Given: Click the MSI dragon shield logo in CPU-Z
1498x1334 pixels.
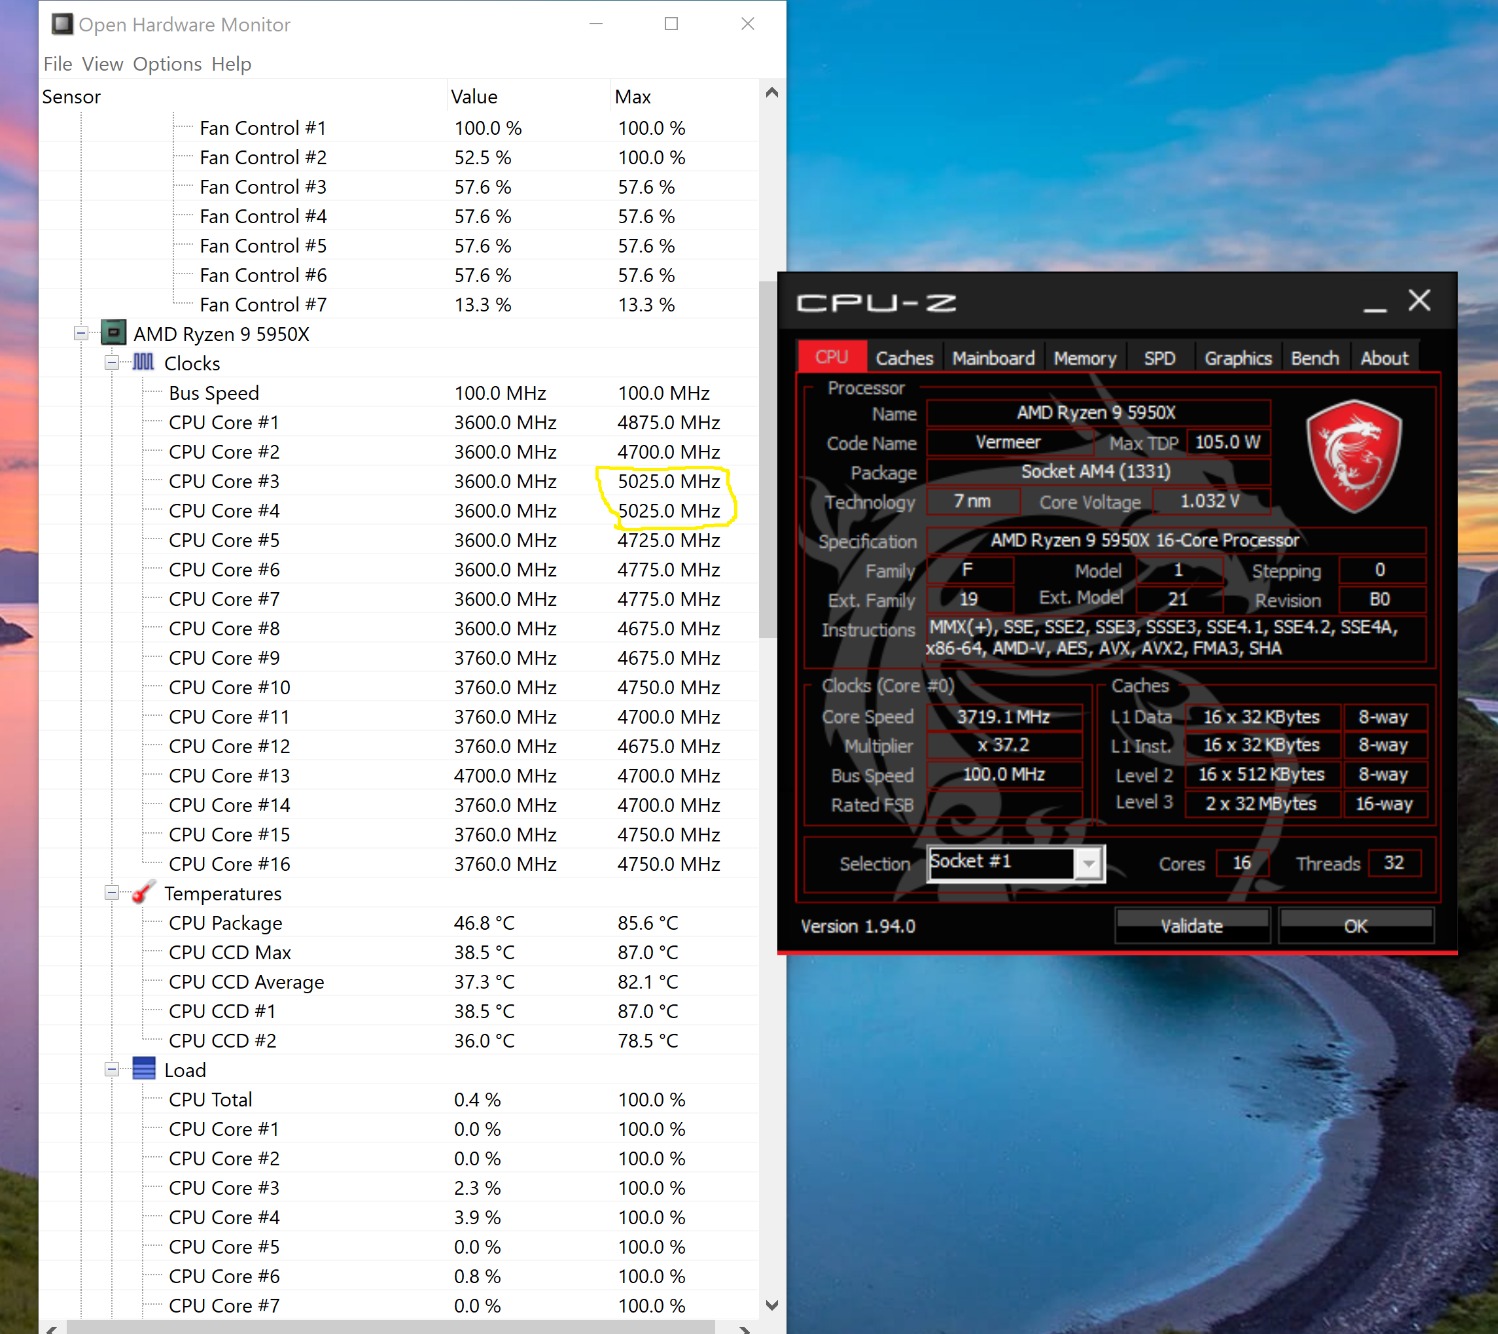Looking at the screenshot, I should [1354, 456].
